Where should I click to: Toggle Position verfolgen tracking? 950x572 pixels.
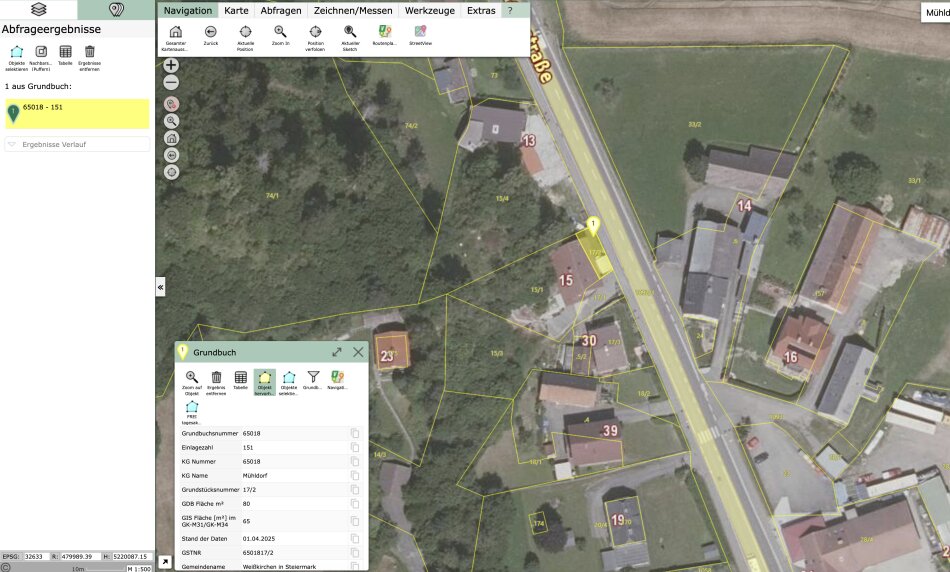315,32
